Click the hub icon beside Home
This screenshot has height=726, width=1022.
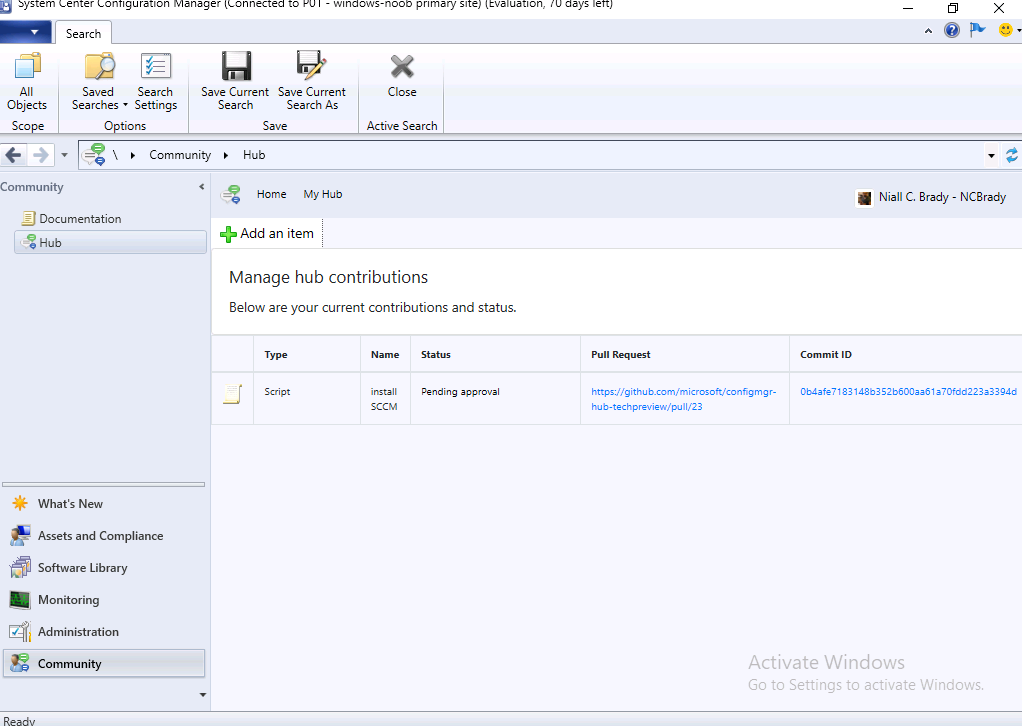pos(231,194)
